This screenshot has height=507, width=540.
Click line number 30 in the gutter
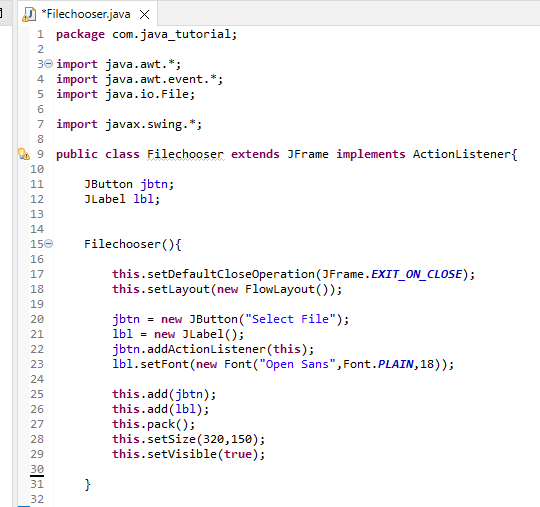(37, 469)
